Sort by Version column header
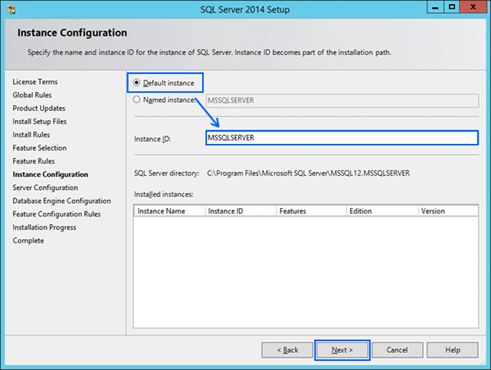 (x=448, y=211)
